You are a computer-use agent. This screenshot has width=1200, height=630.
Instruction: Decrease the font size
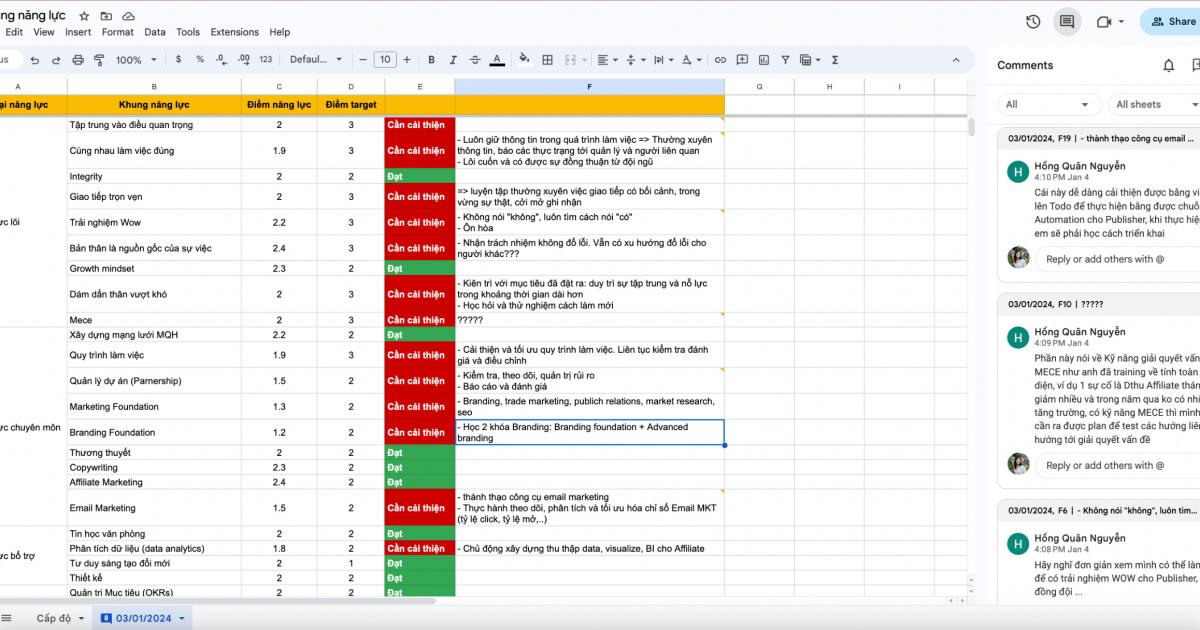coord(363,60)
